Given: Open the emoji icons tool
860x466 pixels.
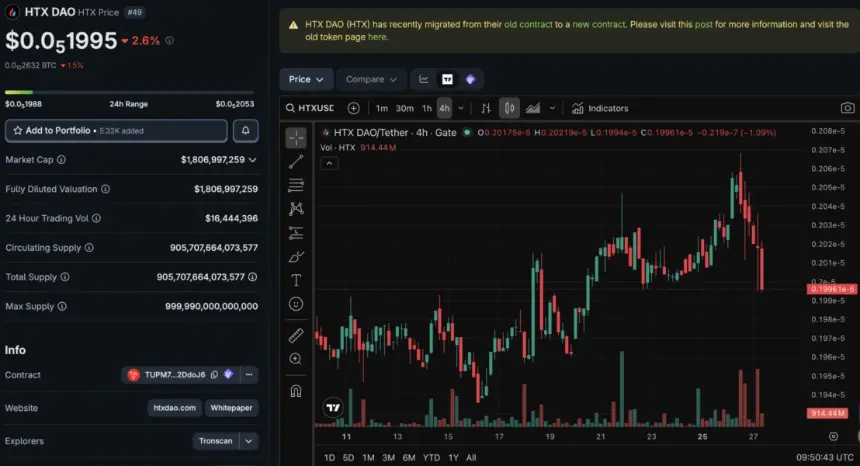Looking at the screenshot, I should tap(296, 304).
